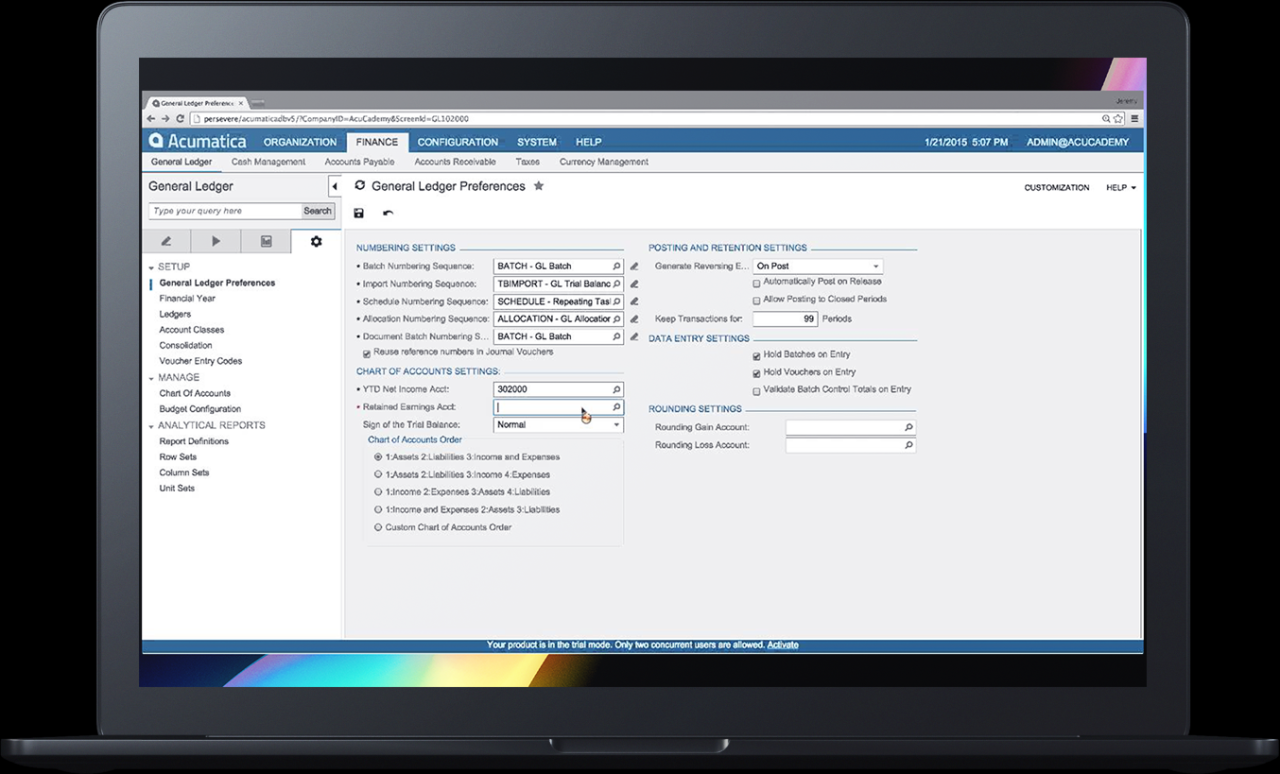Screen dimensions: 1280x774
Task: Click the pencil edit icon beside Batch Numbering Sequence
Action: [x=634, y=265]
